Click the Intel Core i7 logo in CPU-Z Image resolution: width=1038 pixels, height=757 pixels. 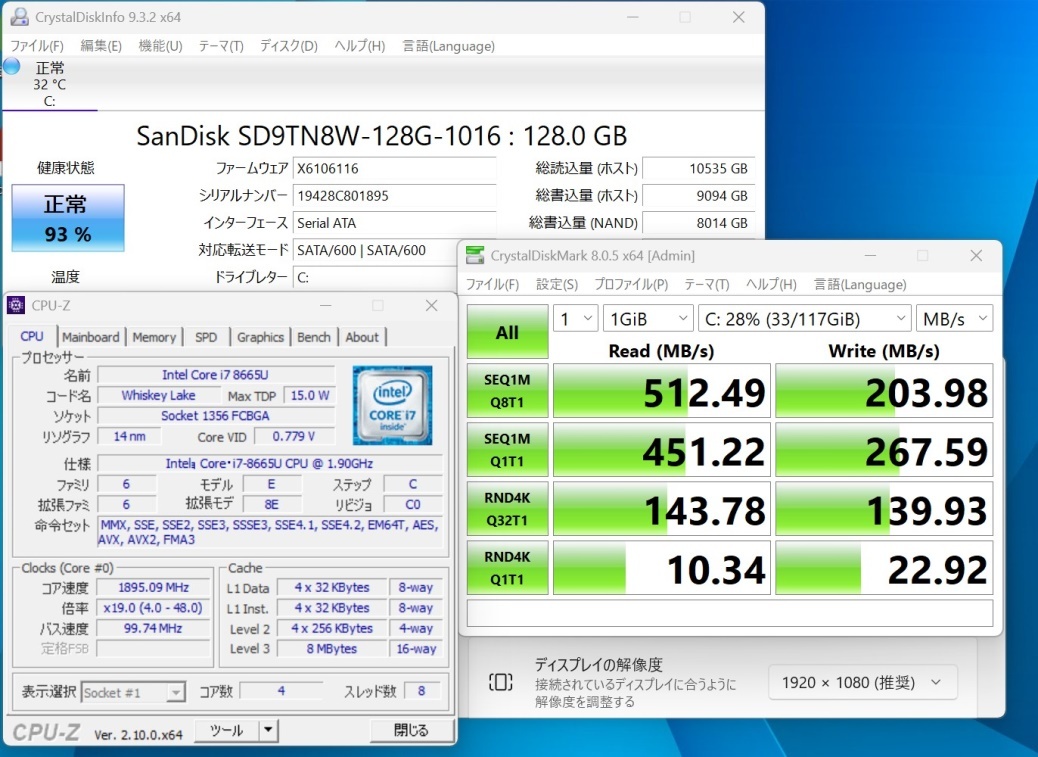393,405
